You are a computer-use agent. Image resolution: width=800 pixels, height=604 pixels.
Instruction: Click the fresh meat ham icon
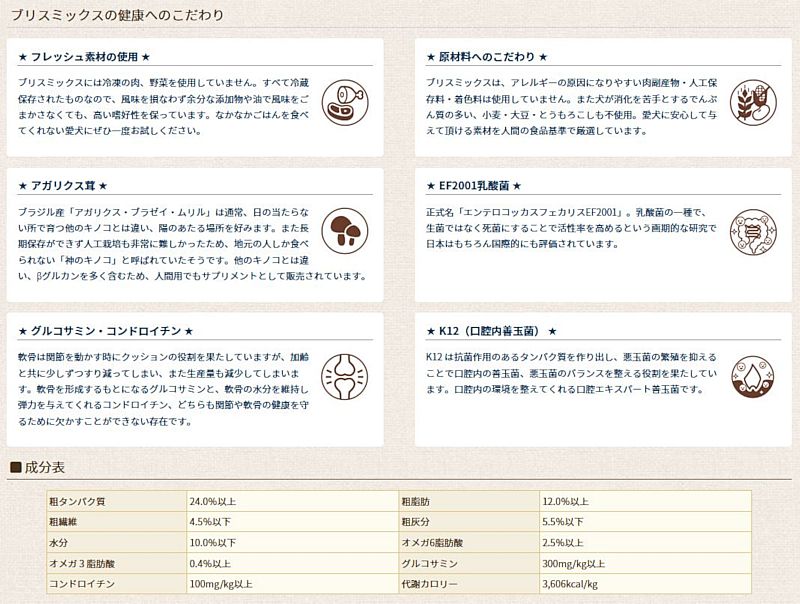click(345, 102)
